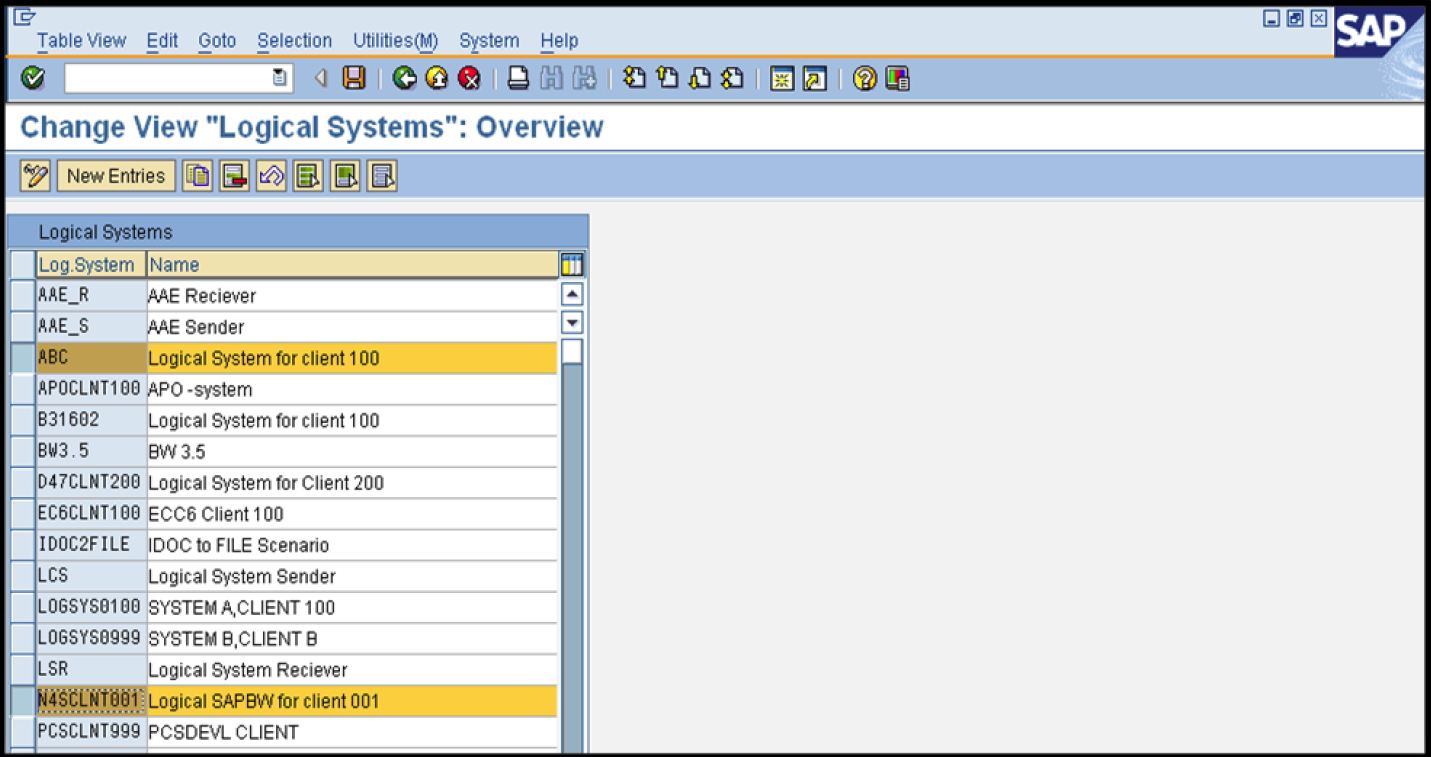The image size is (1431, 757).
Task: Open the Utilities(M) dropdown menu
Action: (x=394, y=41)
